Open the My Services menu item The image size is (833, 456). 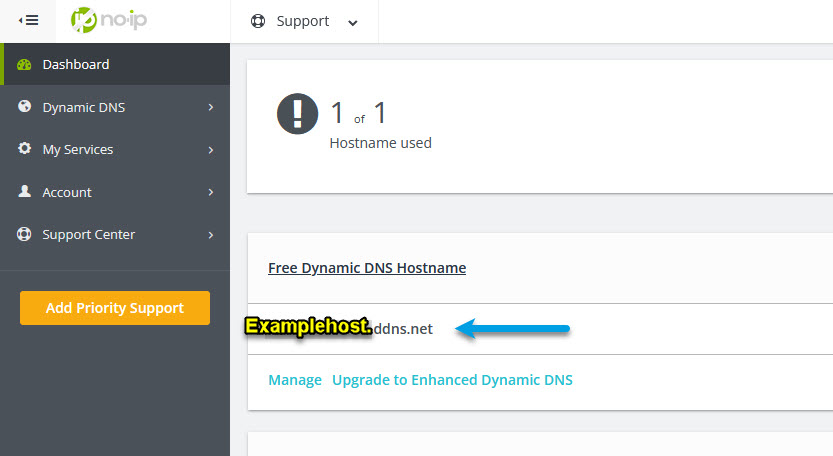tap(78, 149)
